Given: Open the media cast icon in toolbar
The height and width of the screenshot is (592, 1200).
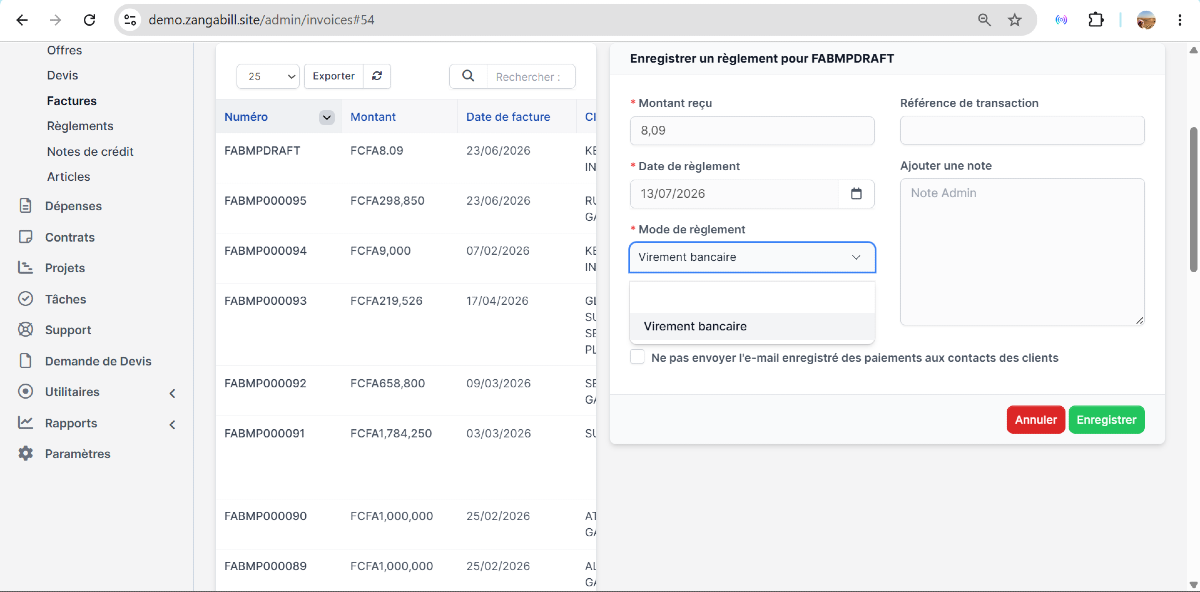Looking at the screenshot, I should pos(1061,20).
